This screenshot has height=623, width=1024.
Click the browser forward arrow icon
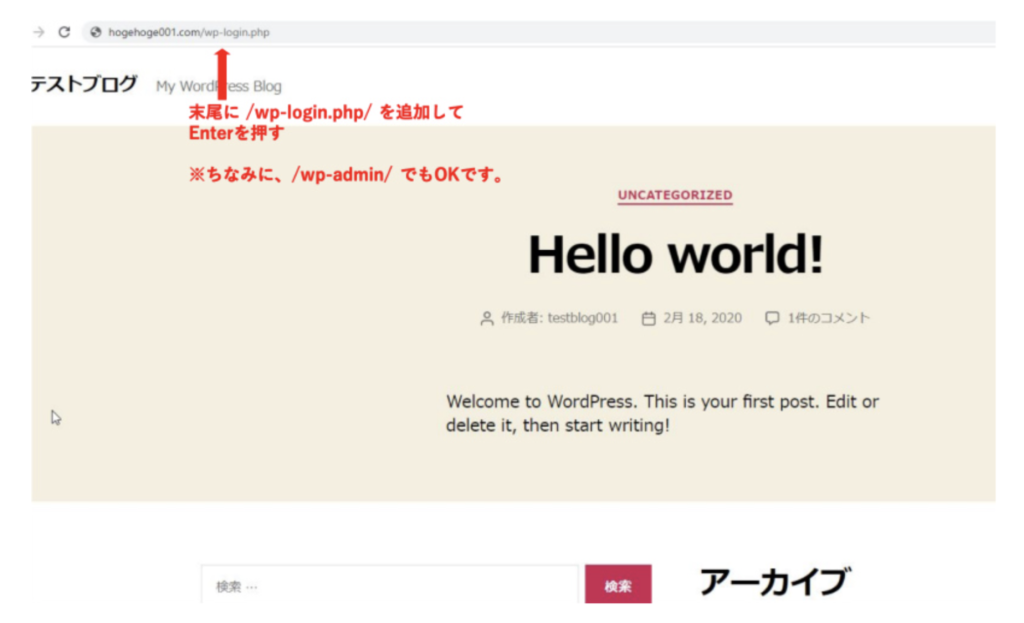[39, 32]
